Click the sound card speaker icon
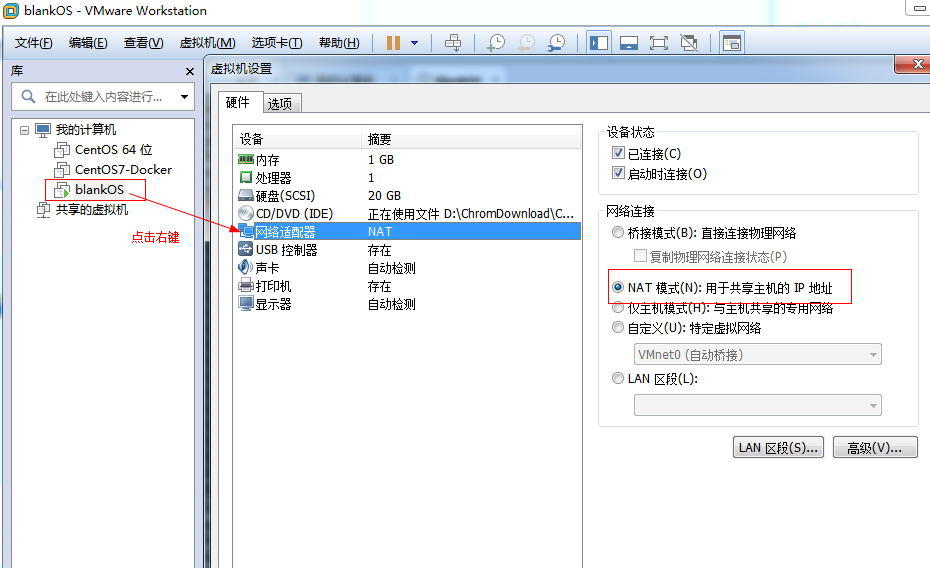This screenshot has height=568, width=930. point(246,267)
